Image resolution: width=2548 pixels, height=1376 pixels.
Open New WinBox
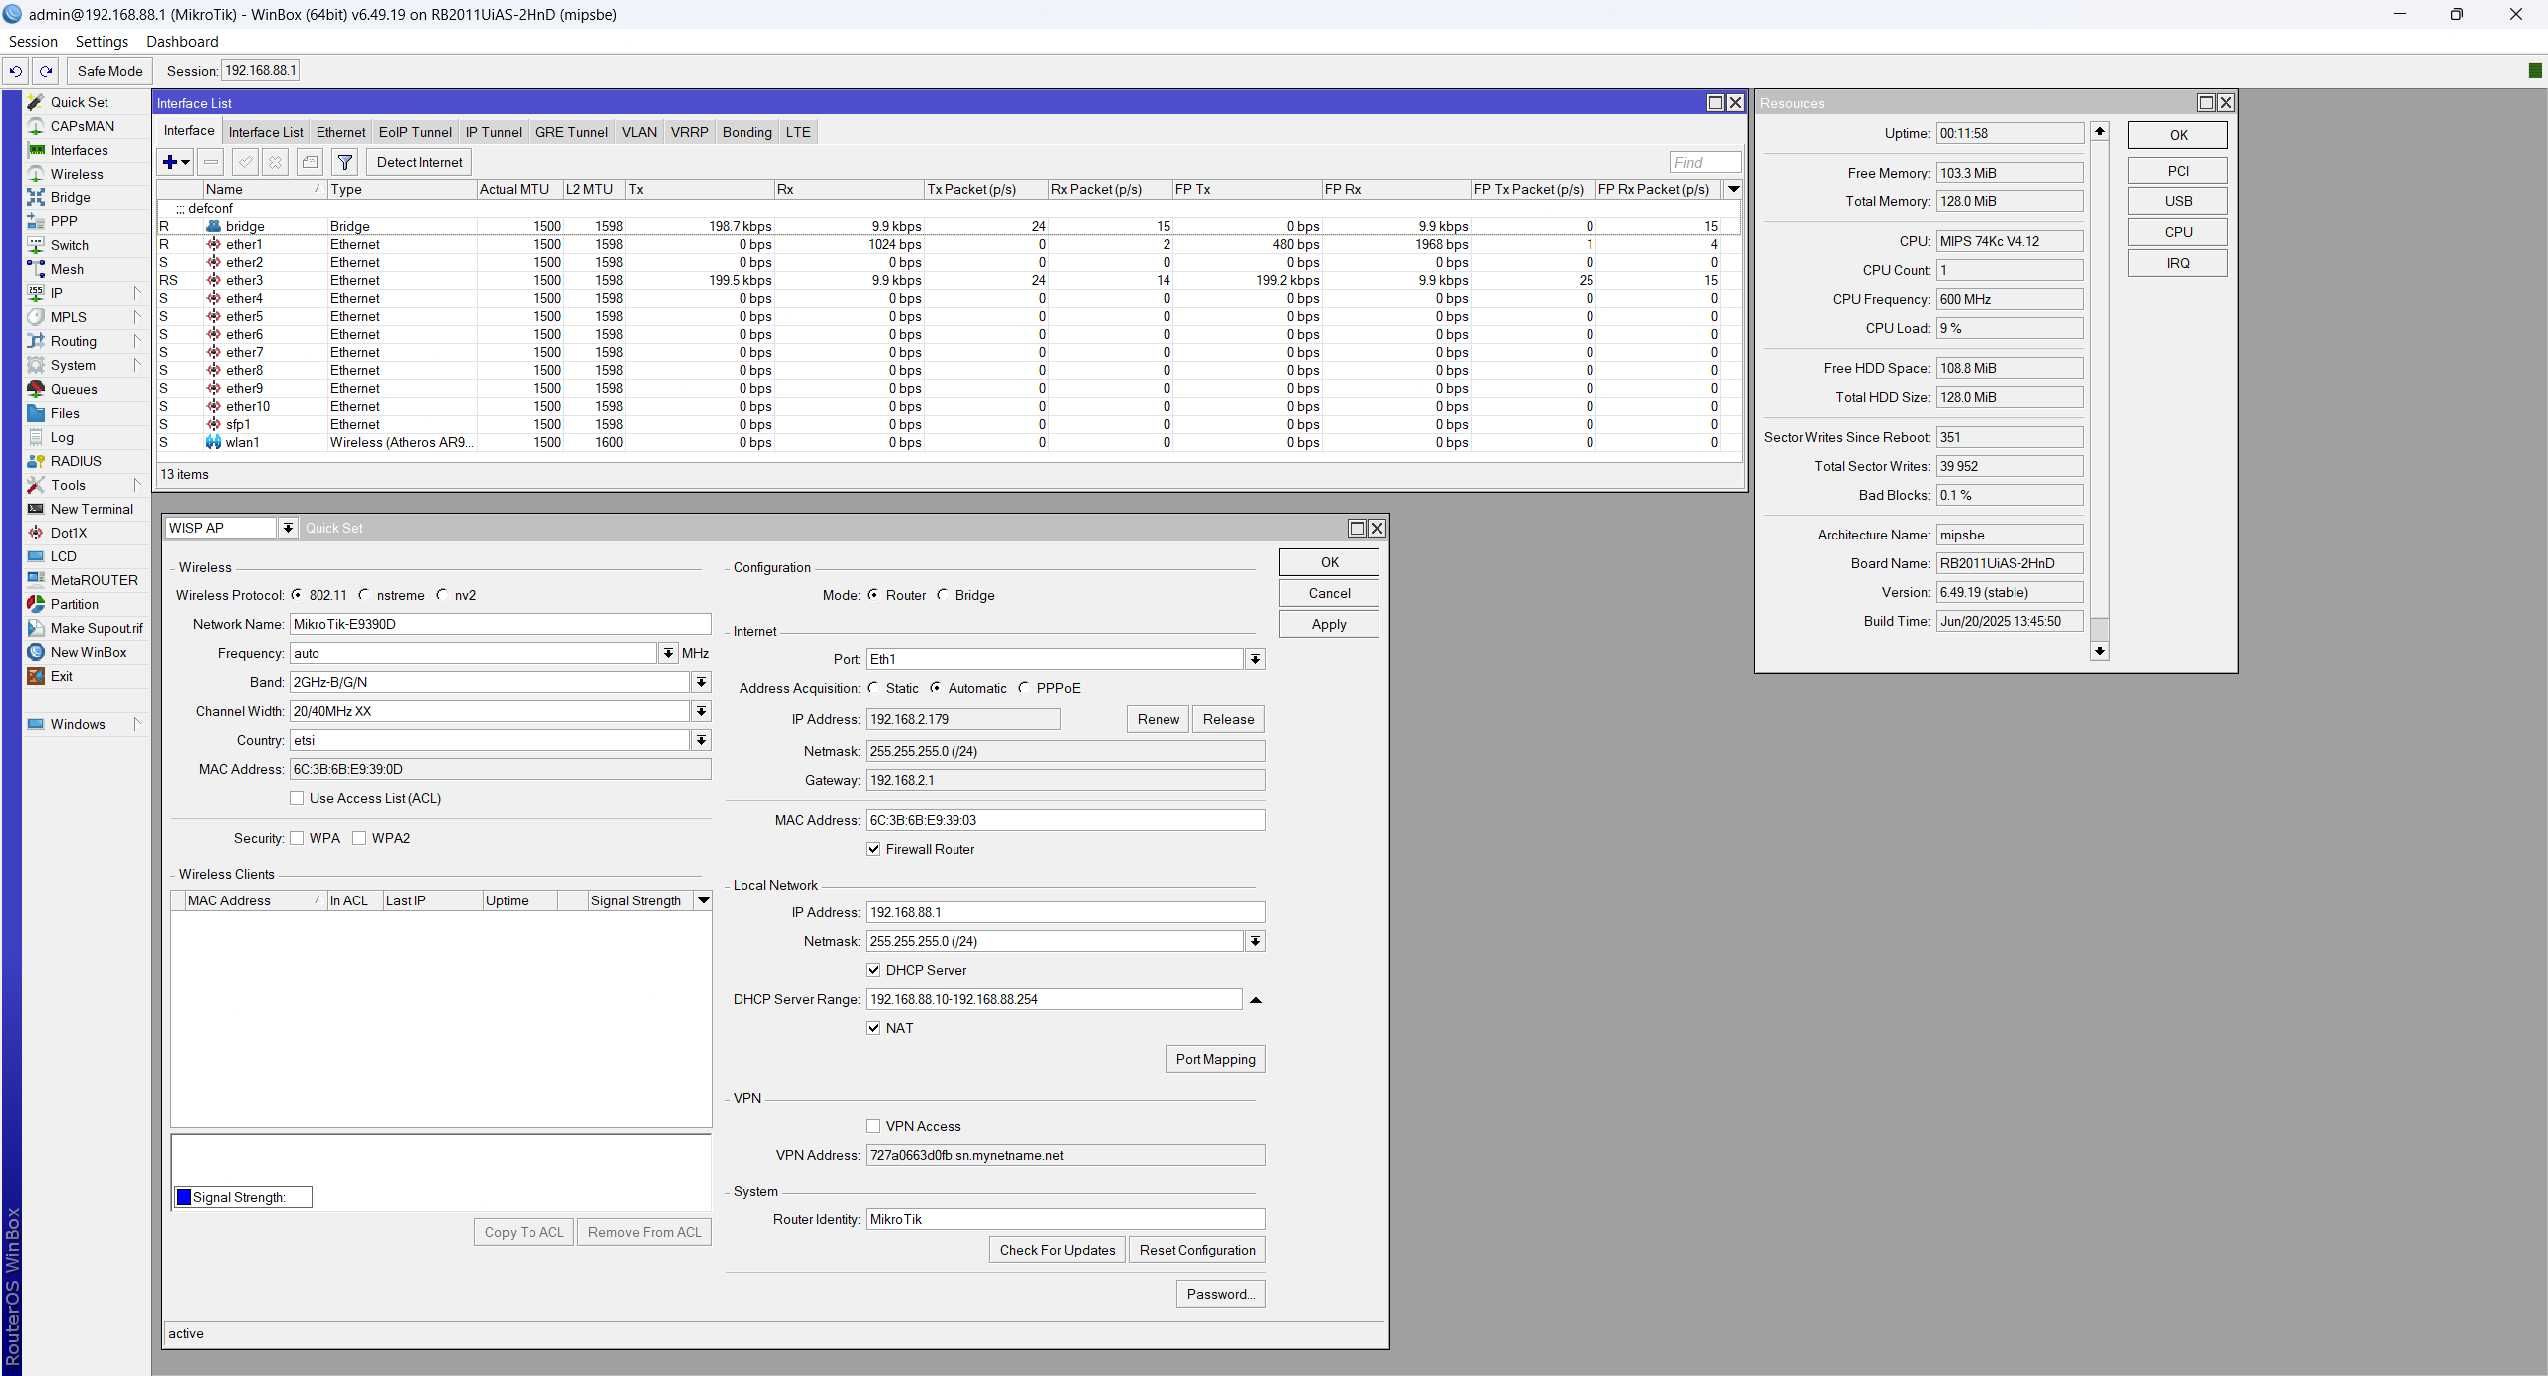[86, 652]
